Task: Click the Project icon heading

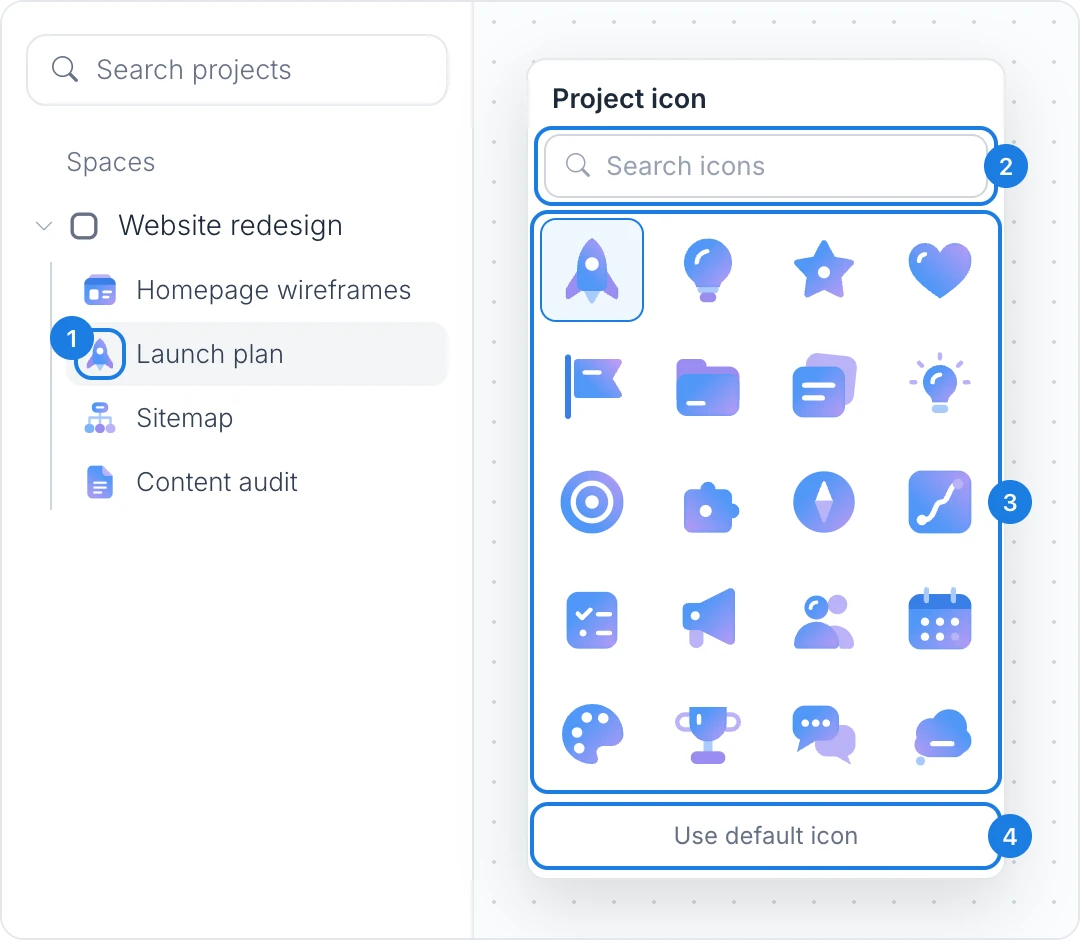Action: [x=629, y=98]
